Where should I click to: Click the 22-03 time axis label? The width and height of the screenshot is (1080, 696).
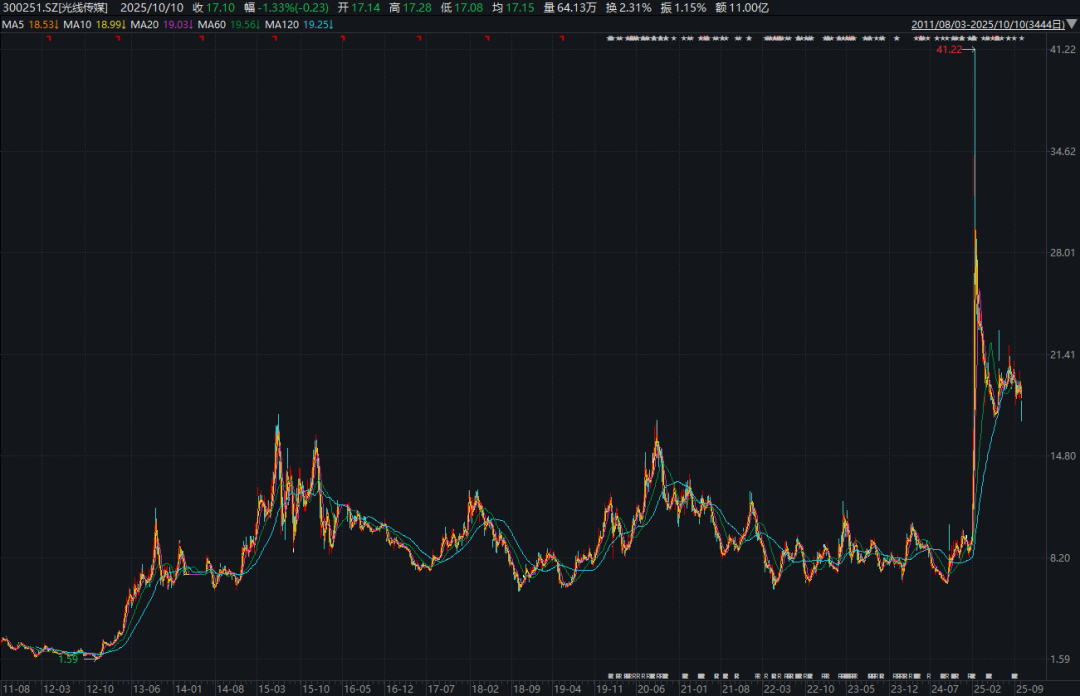777,689
